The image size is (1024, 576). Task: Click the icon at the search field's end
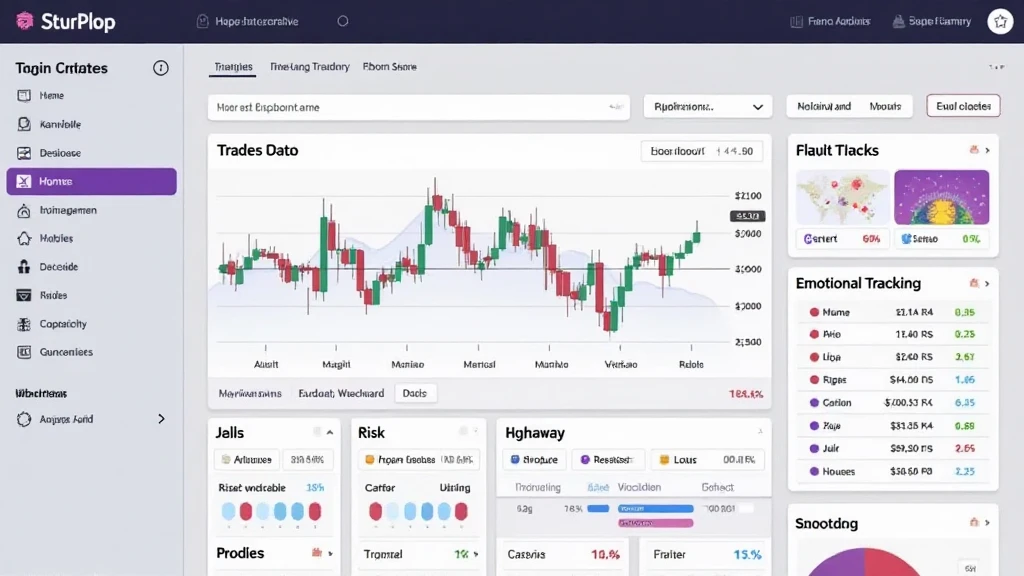click(615, 106)
